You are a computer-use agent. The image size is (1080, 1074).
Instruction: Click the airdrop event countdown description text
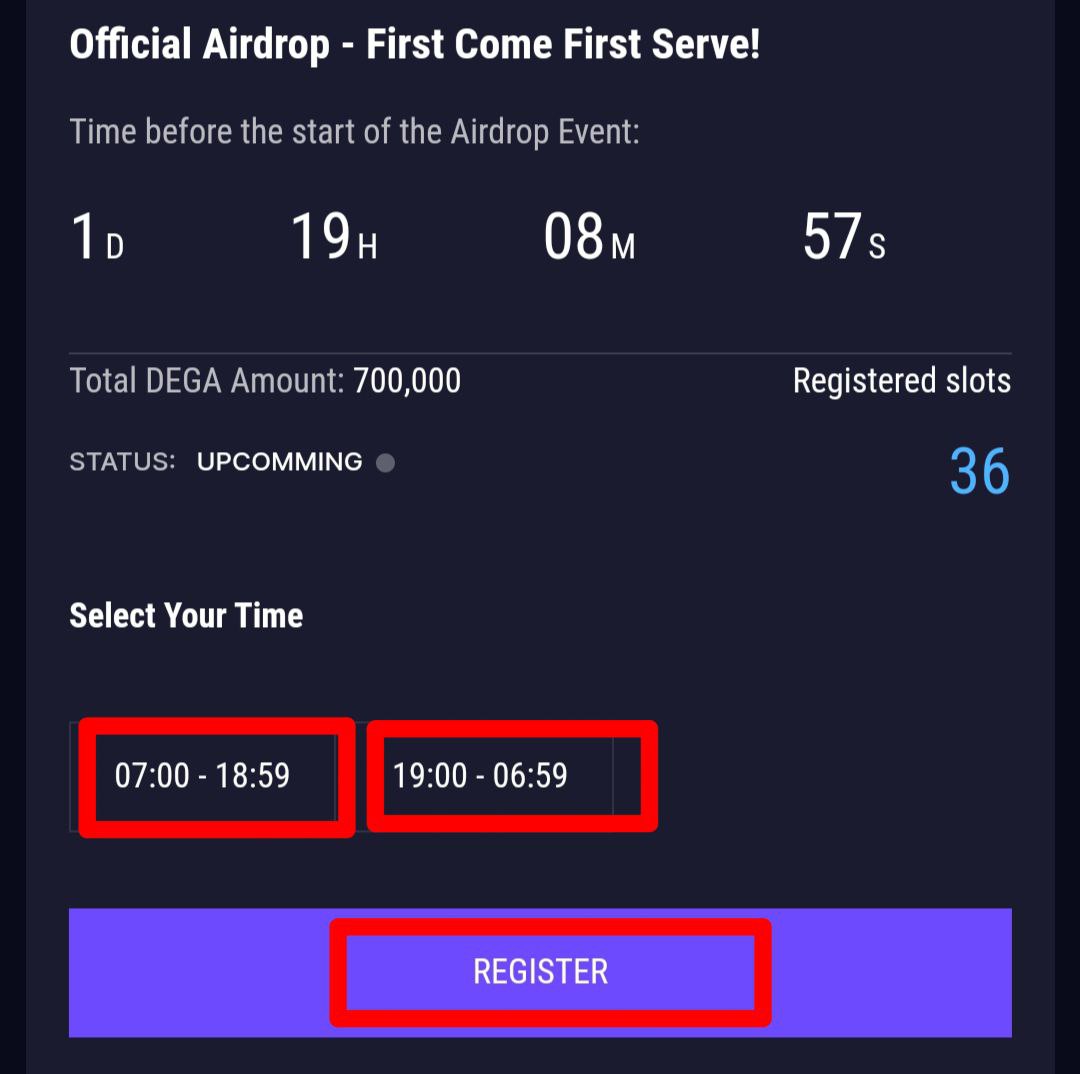pos(355,132)
